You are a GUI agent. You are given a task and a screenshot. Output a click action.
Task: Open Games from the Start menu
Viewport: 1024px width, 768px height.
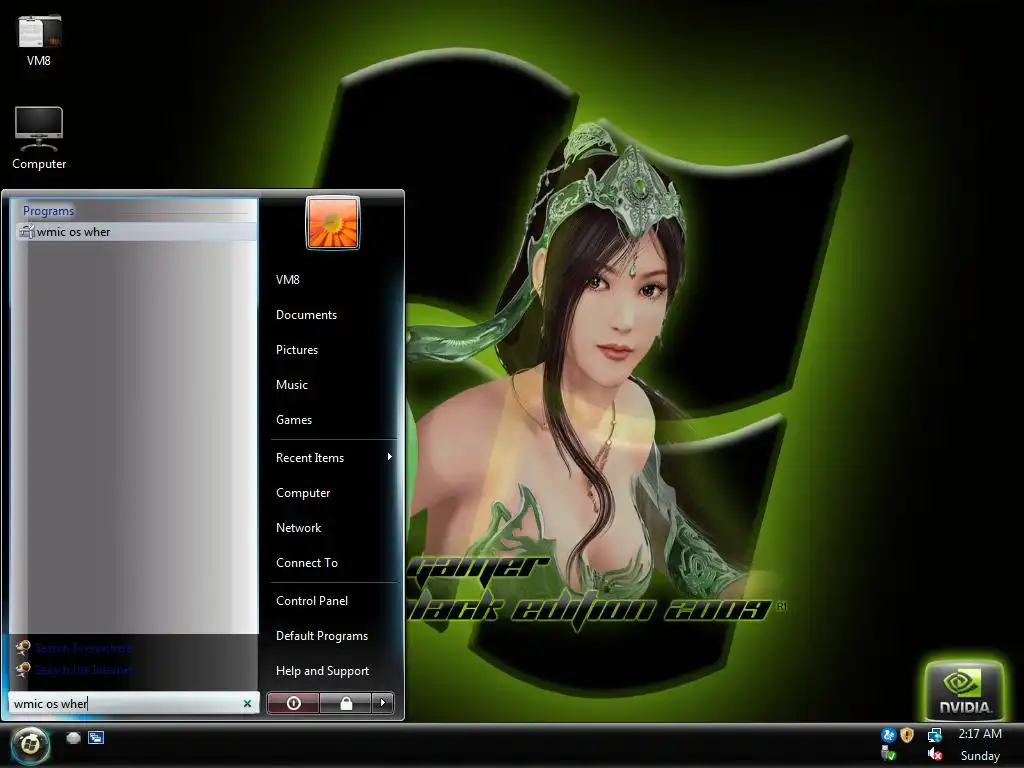[x=294, y=420]
